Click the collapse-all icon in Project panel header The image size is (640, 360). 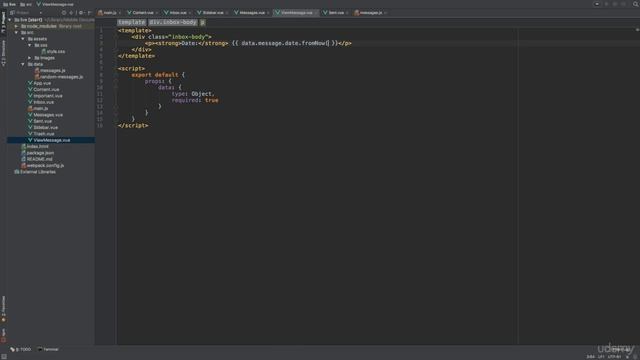[71, 13]
